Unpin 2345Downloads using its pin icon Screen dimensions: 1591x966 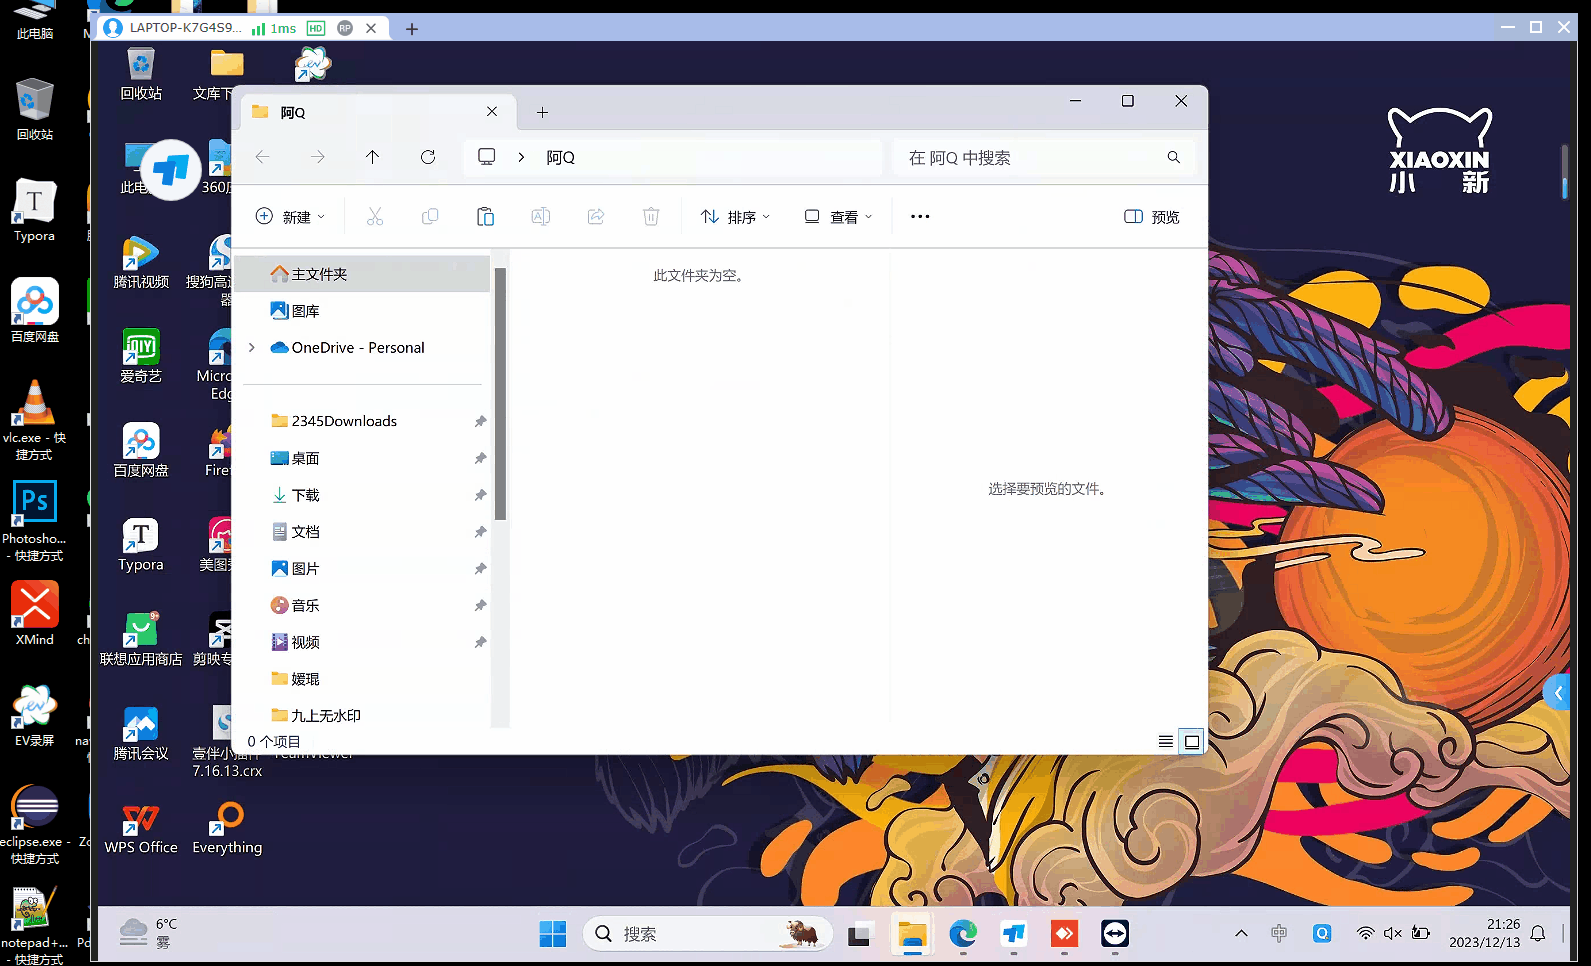click(480, 421)
